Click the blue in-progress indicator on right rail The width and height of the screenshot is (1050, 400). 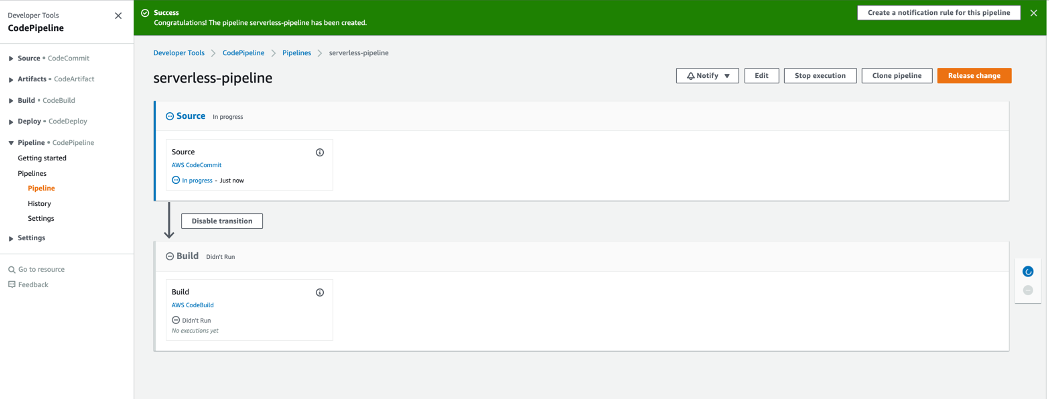(x=1028, y=271)
